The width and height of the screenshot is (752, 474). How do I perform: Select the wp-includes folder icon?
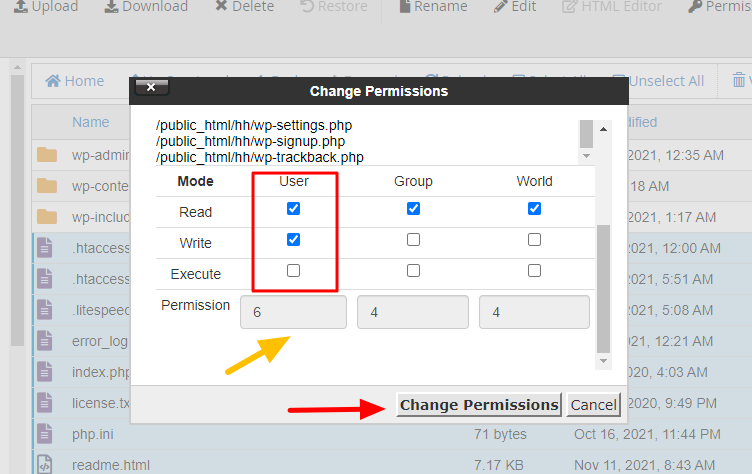point(47,217)
